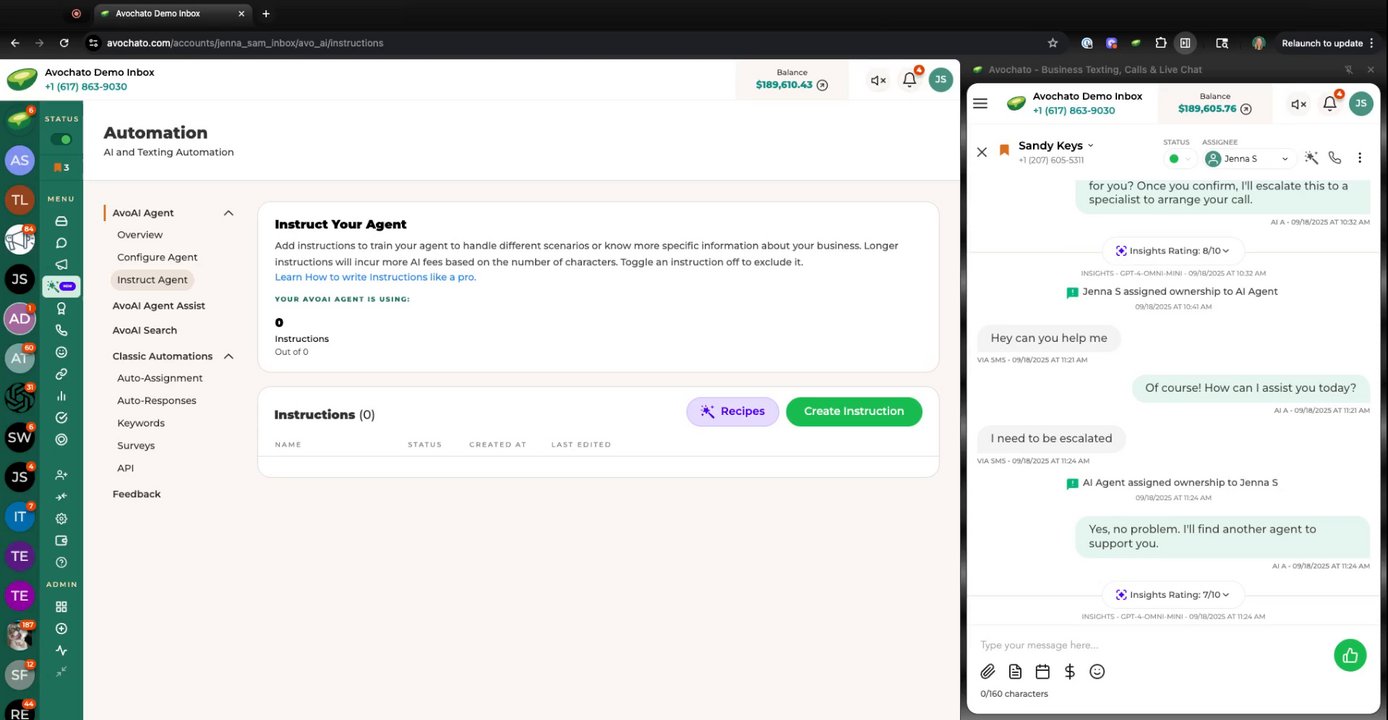
Task: Open the templates document icon in the composer
Action: coord(1015,672)
